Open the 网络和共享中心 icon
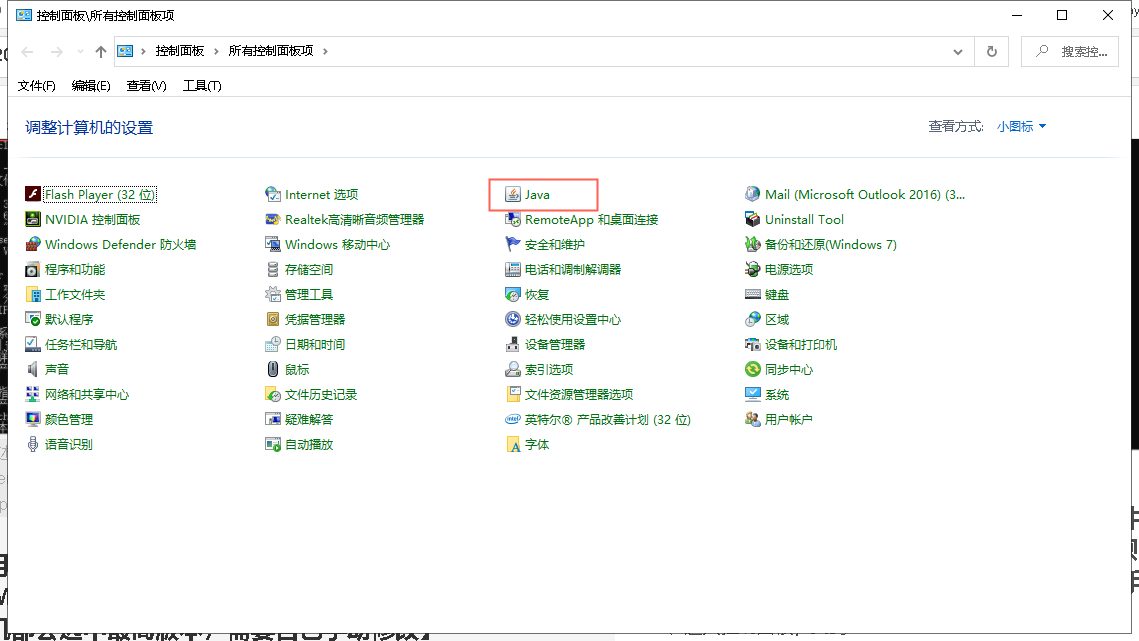Image resolution: width=1139 pixels, height=641 pixels. (x=33, y=394)
